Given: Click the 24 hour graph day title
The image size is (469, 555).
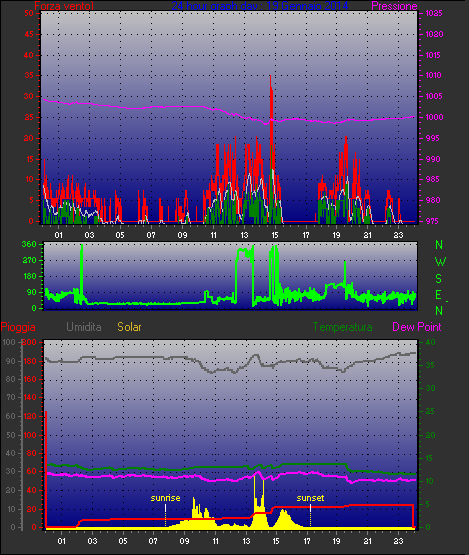Looking at the screenshot, I should point(259,5).
